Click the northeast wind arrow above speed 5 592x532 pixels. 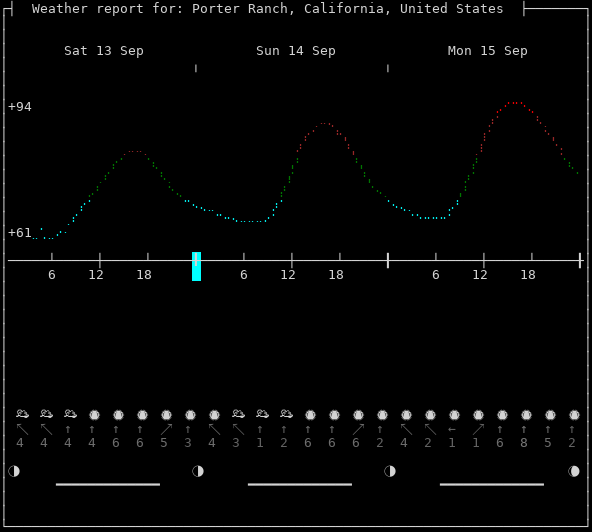(x=166, y=429)
